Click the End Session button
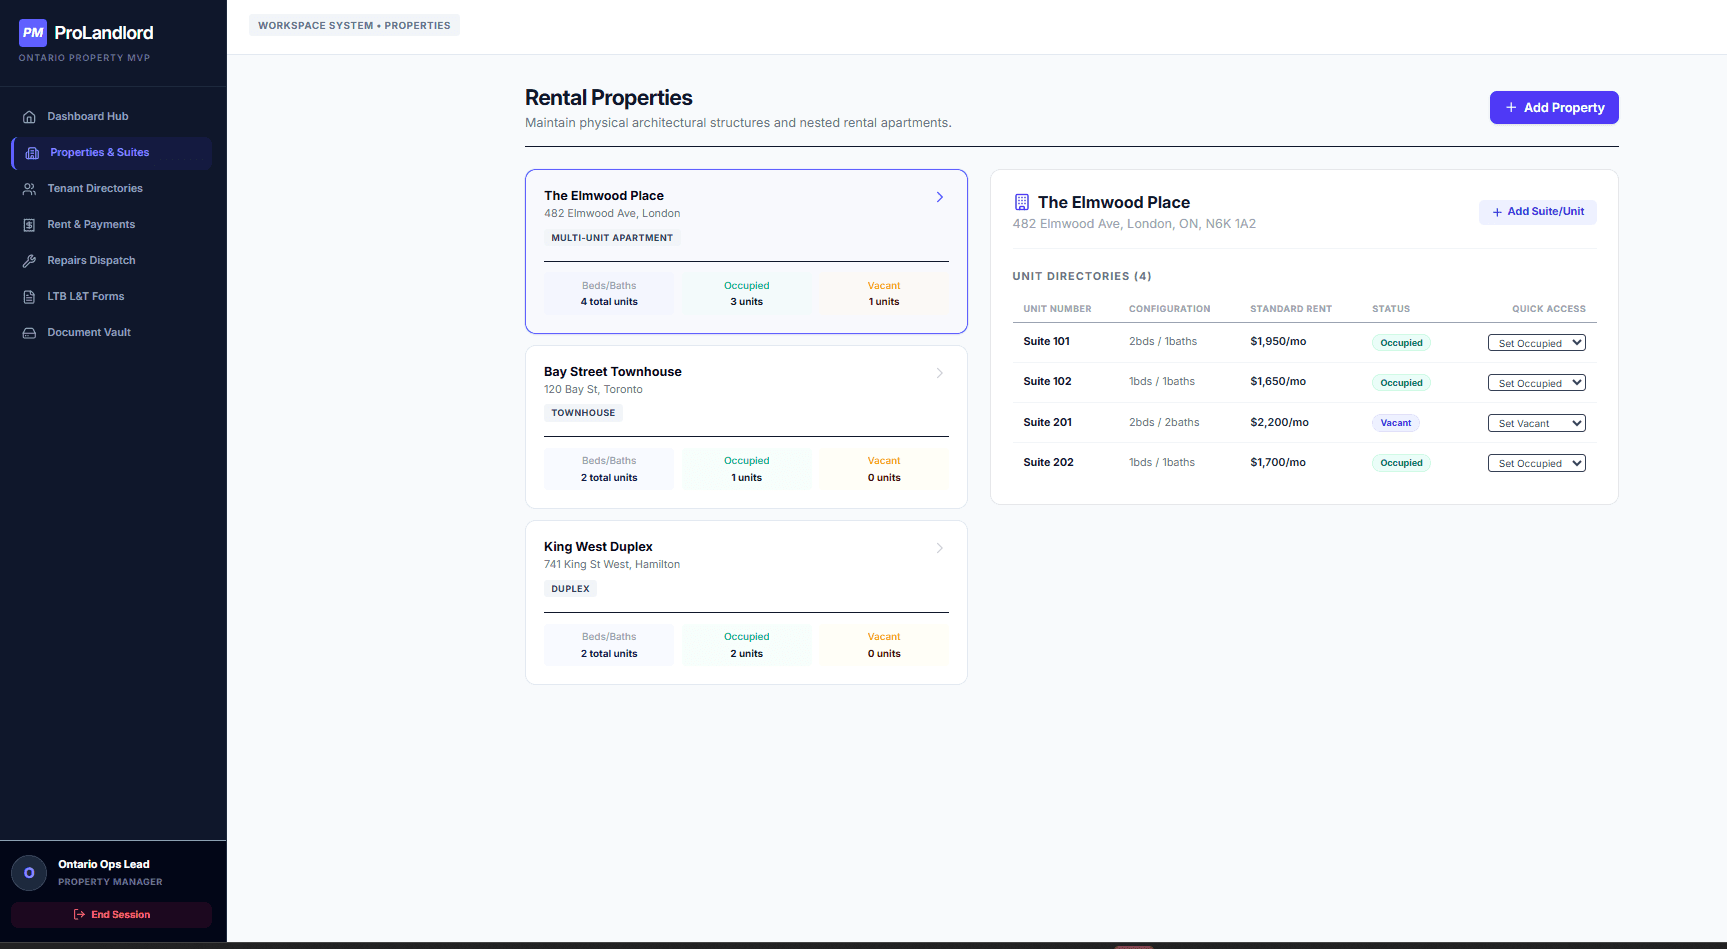This screenshot has width=1727, height=949. pyautogui.click(x=112, y=915)
